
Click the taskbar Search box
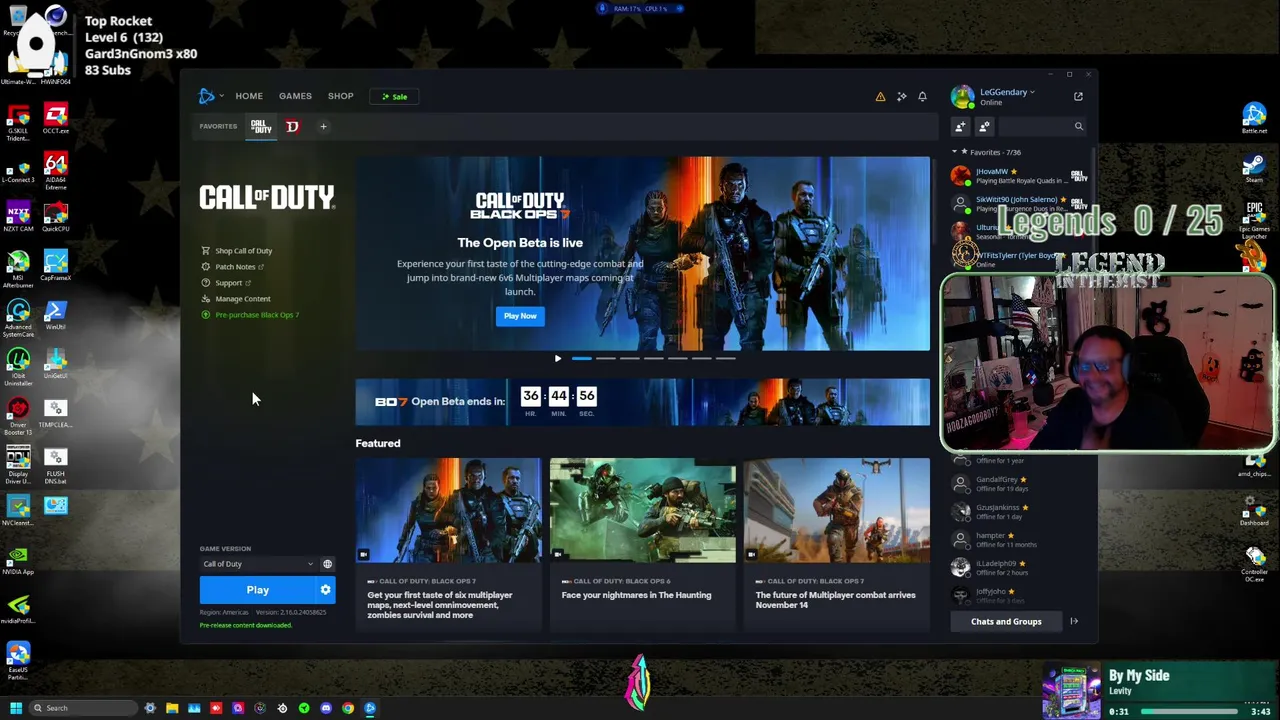click(84, 708)
